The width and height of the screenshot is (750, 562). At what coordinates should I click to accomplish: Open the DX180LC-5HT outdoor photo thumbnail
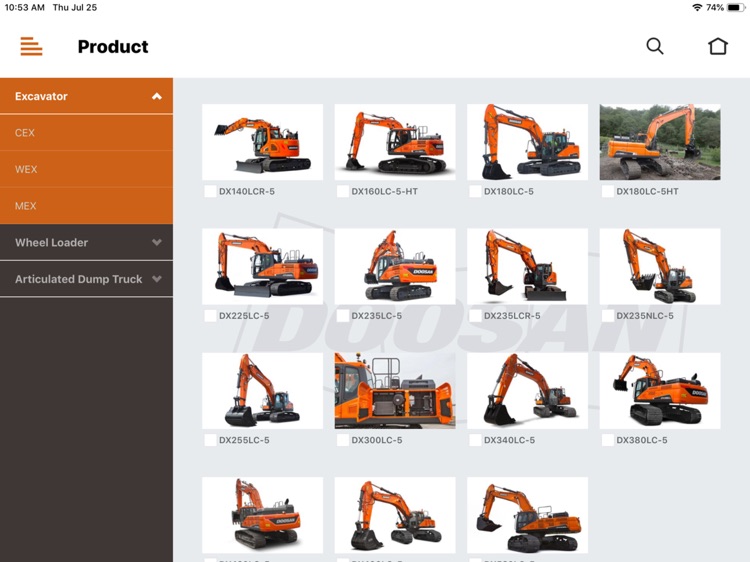[660, 142]
